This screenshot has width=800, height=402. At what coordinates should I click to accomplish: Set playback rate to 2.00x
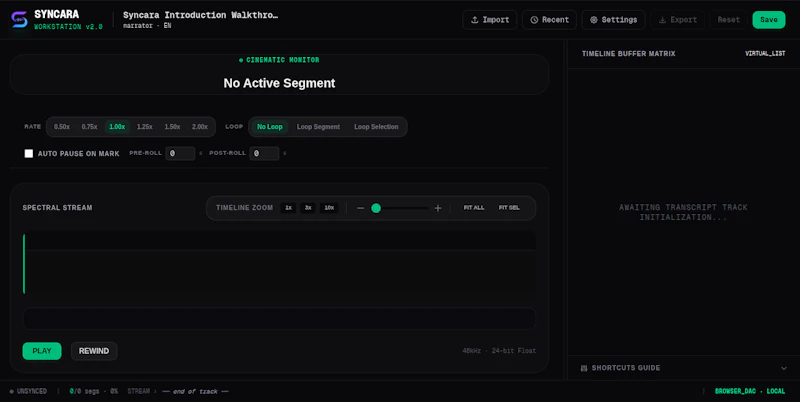tap(199, 127)
